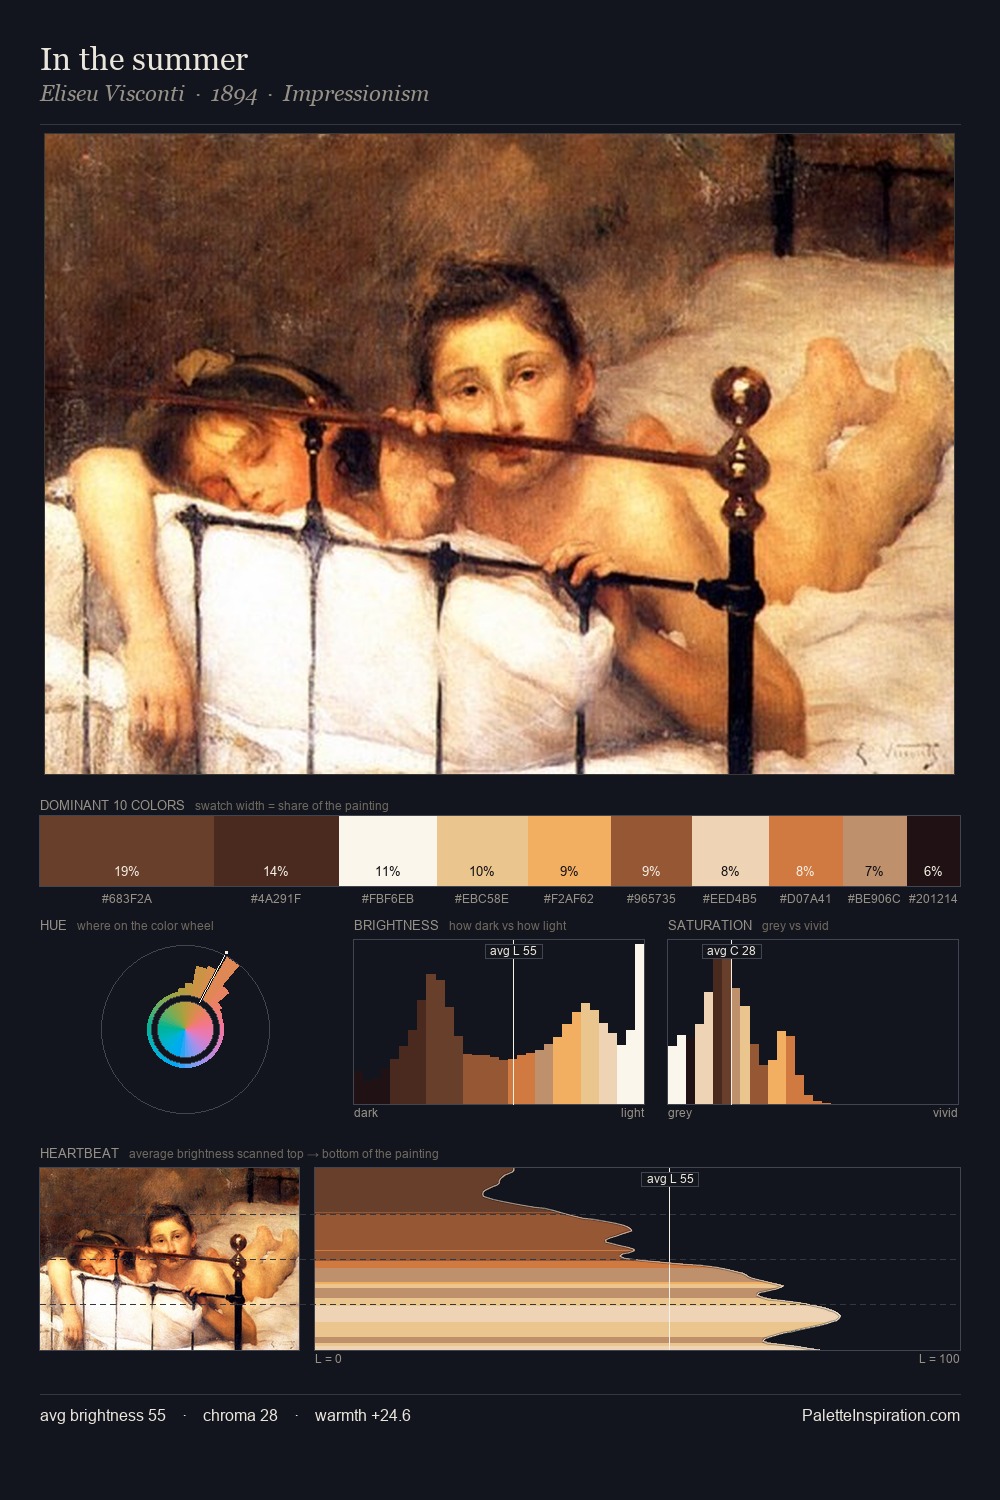Click the hex code '#965735' text
The width and height of the screenshot is (1000, 1500).
[651, 899]
